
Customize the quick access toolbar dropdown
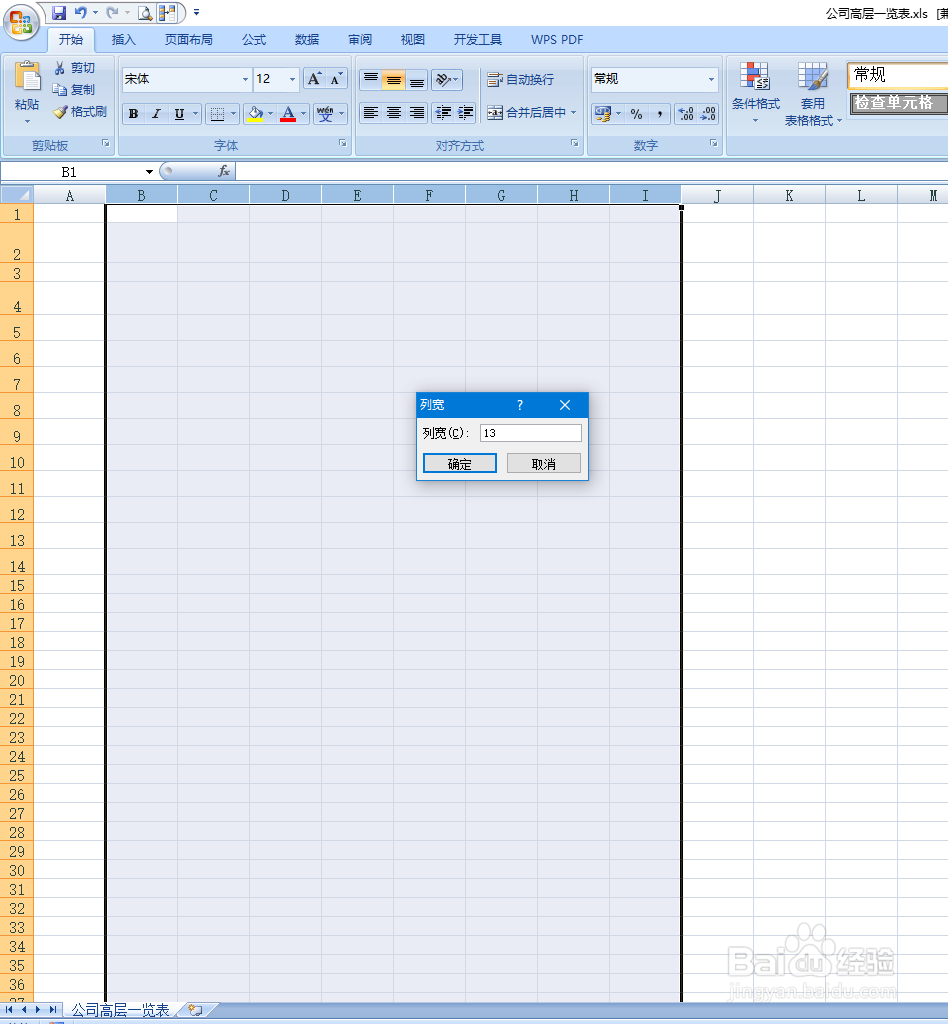[197, 12]
